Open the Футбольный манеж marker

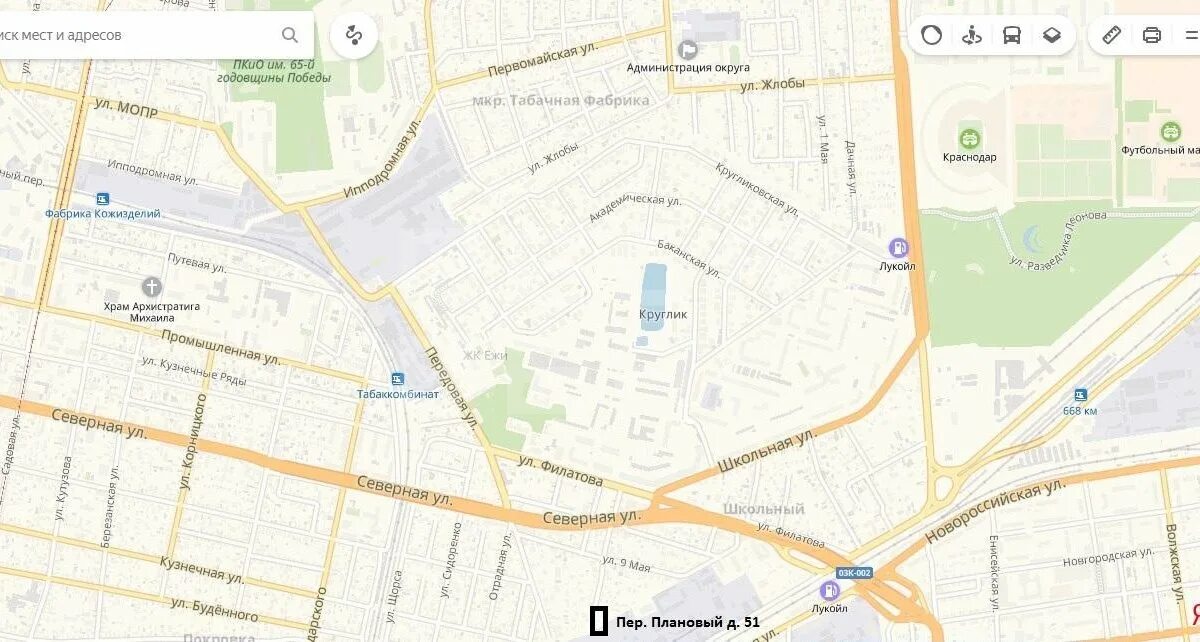(1170, 131)
